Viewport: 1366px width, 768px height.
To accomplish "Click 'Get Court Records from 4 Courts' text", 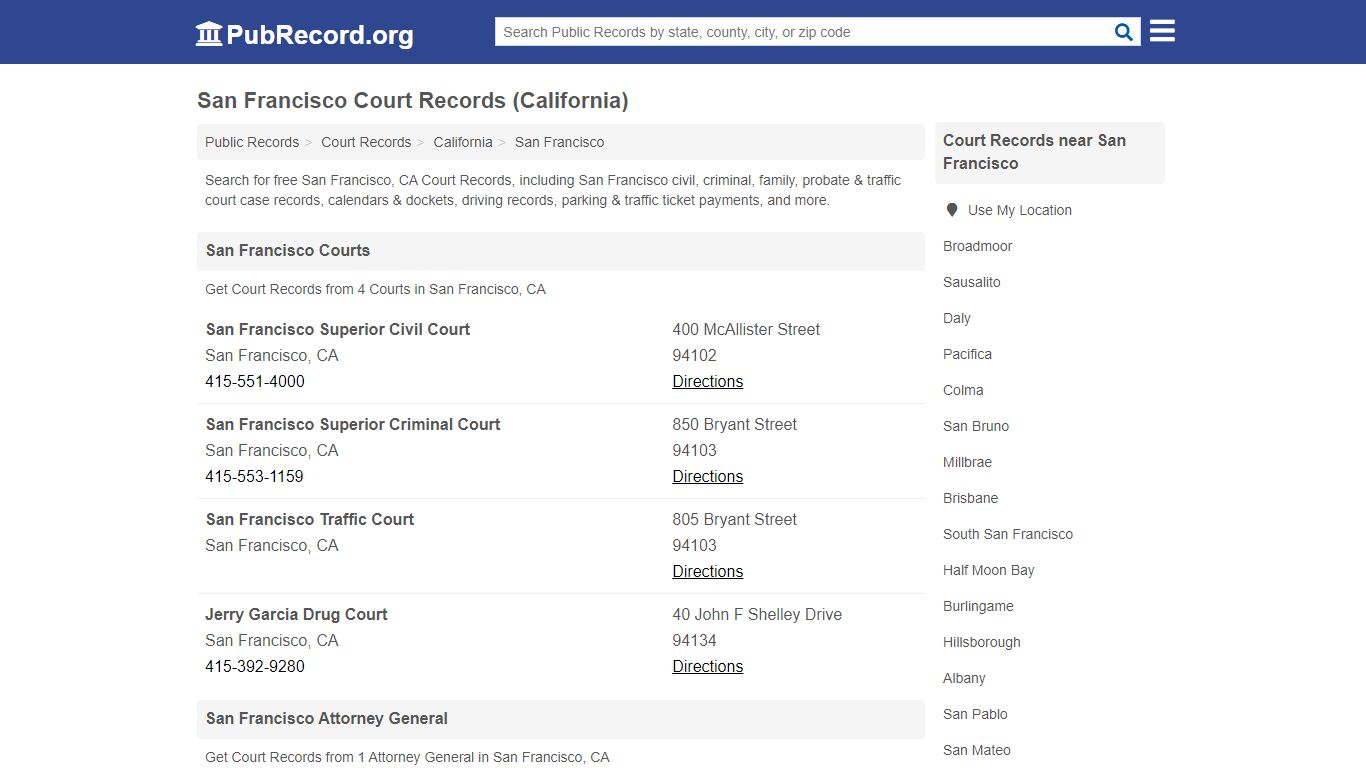I will [x=375, y=289].
